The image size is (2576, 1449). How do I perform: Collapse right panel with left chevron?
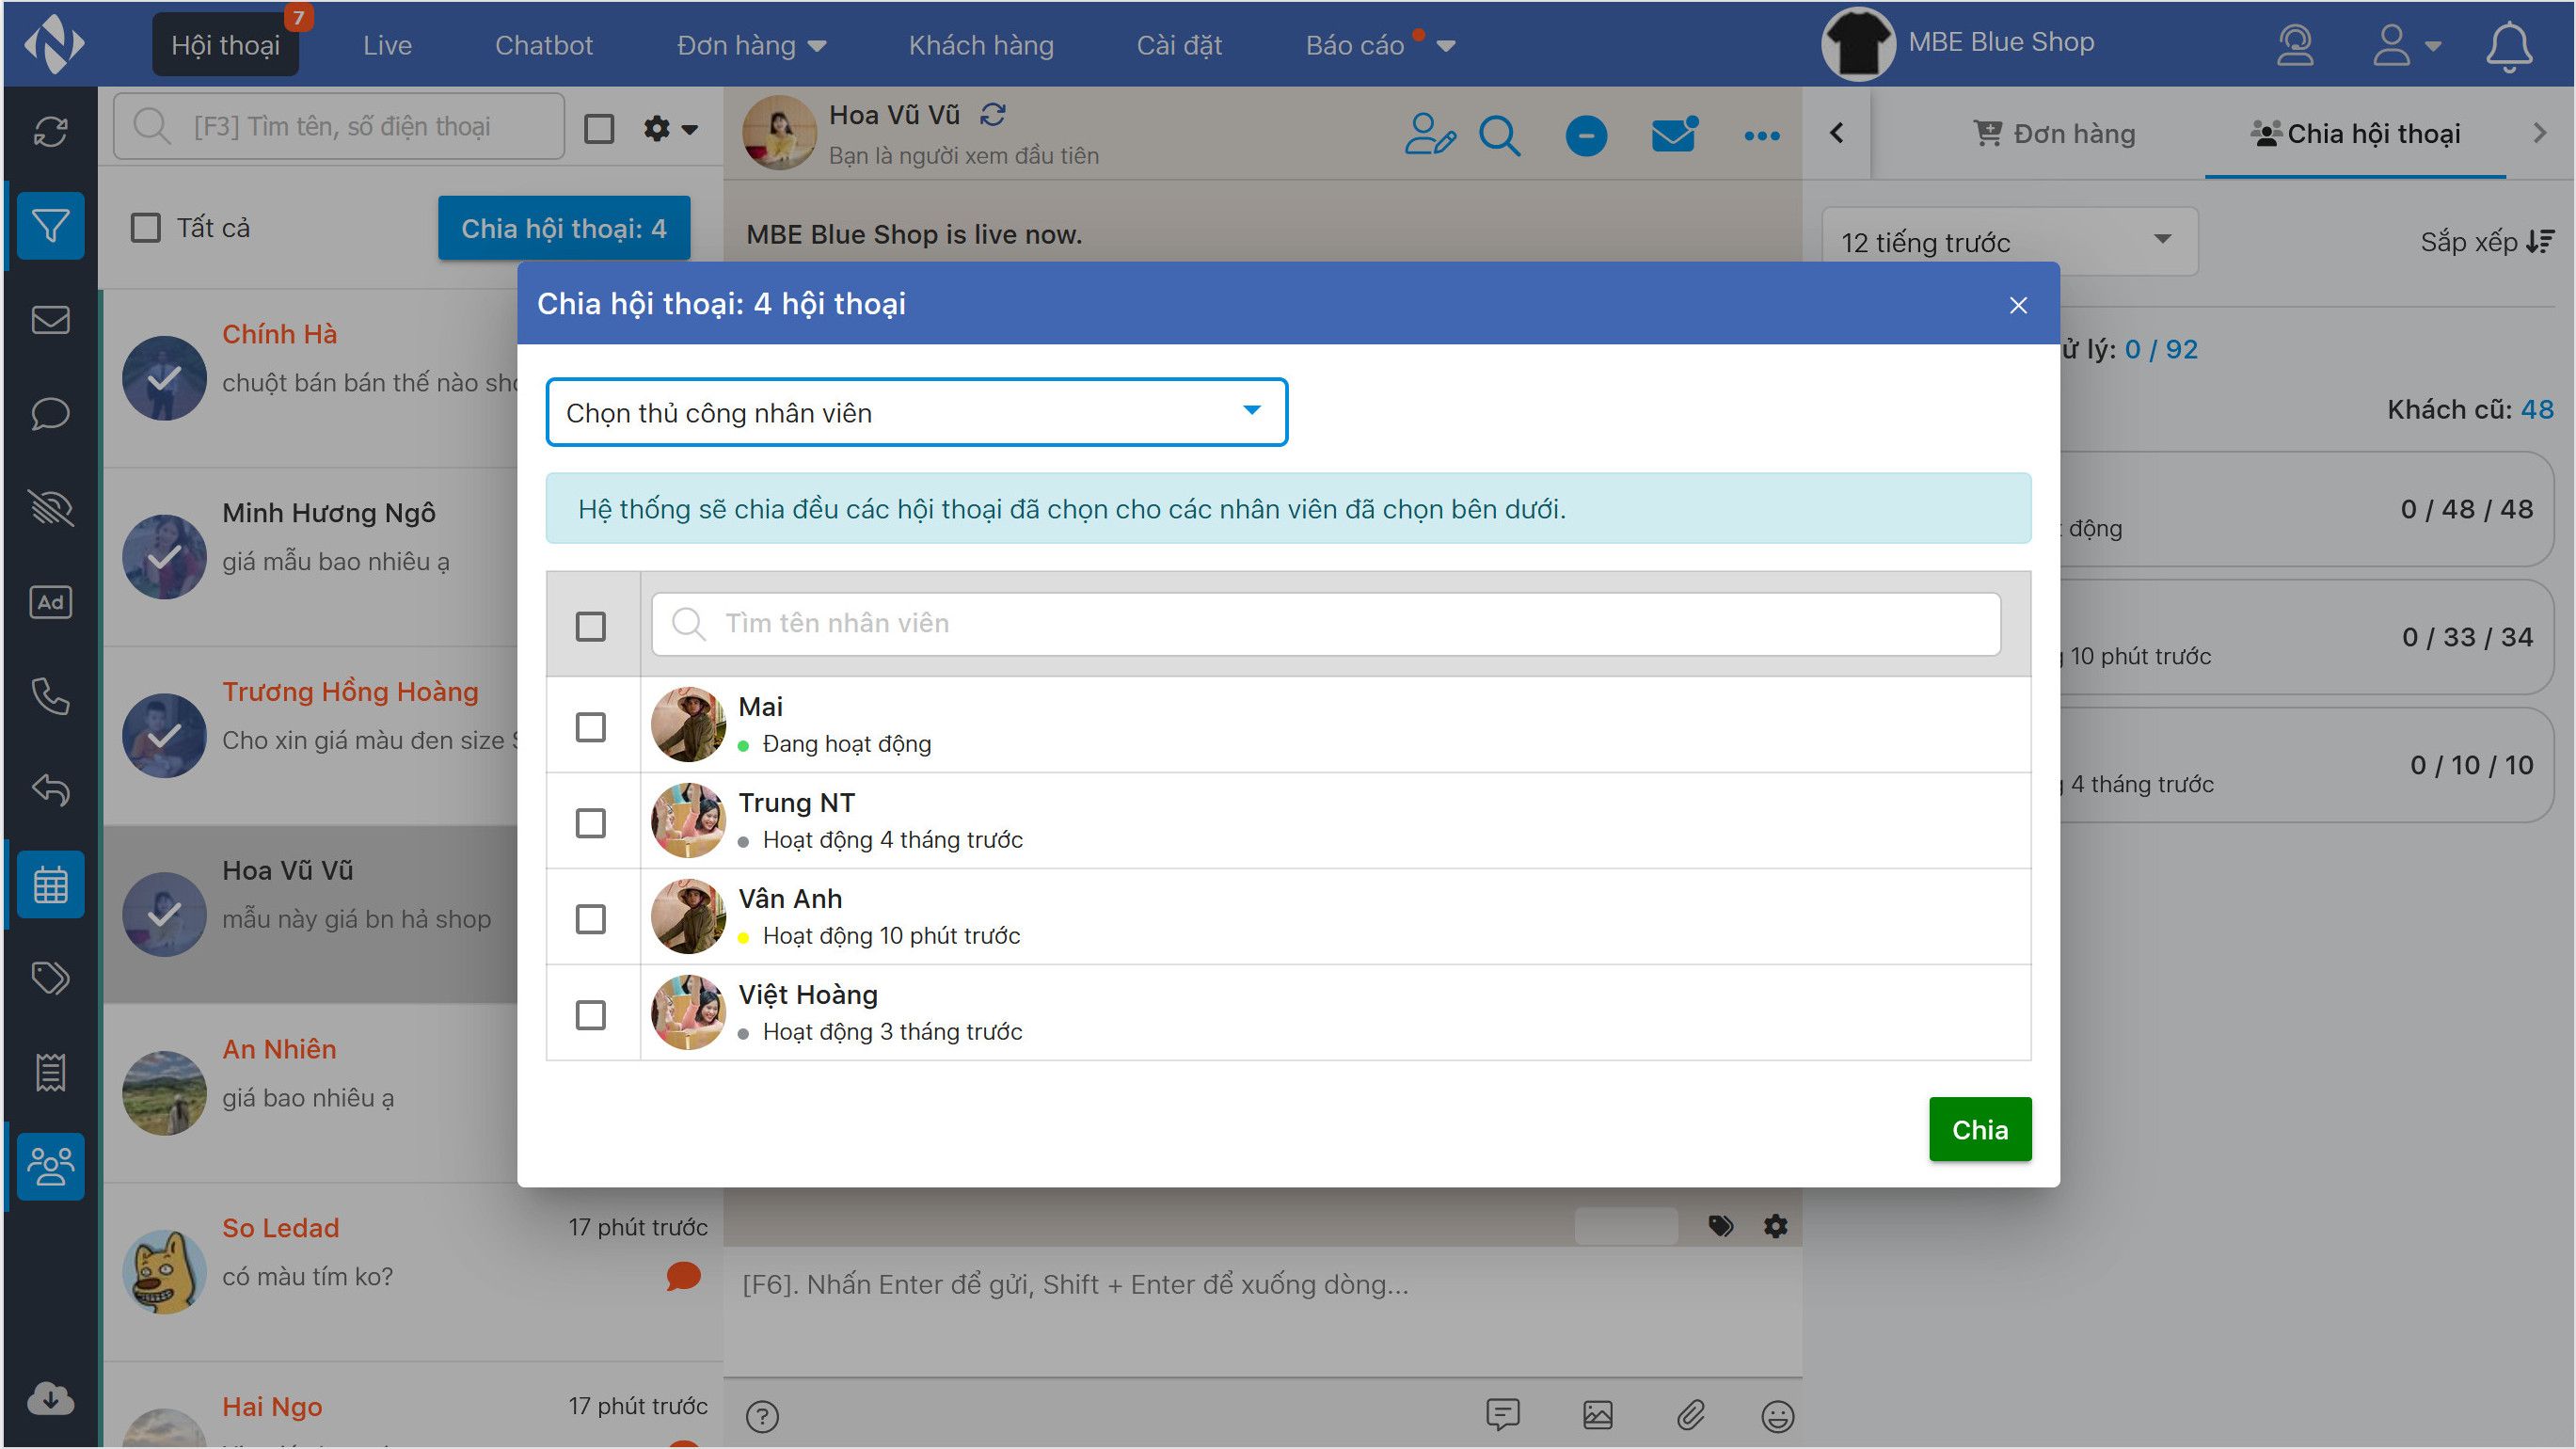[x=1836, y=133]
